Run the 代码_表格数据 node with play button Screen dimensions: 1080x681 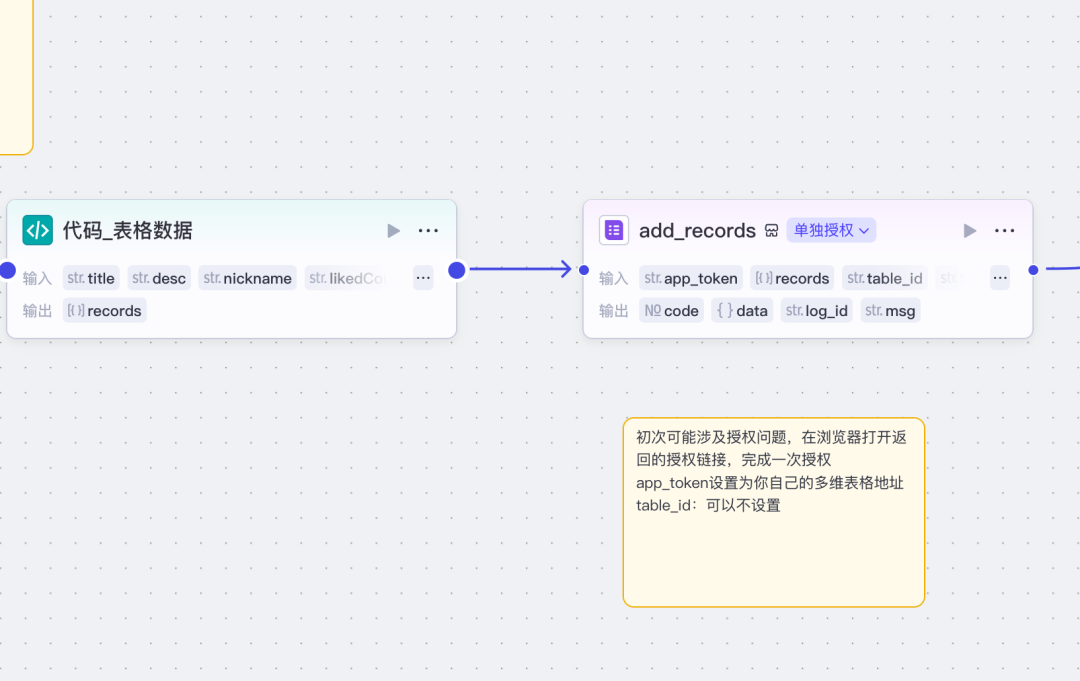pyautogui.click(x=393, y=231)
